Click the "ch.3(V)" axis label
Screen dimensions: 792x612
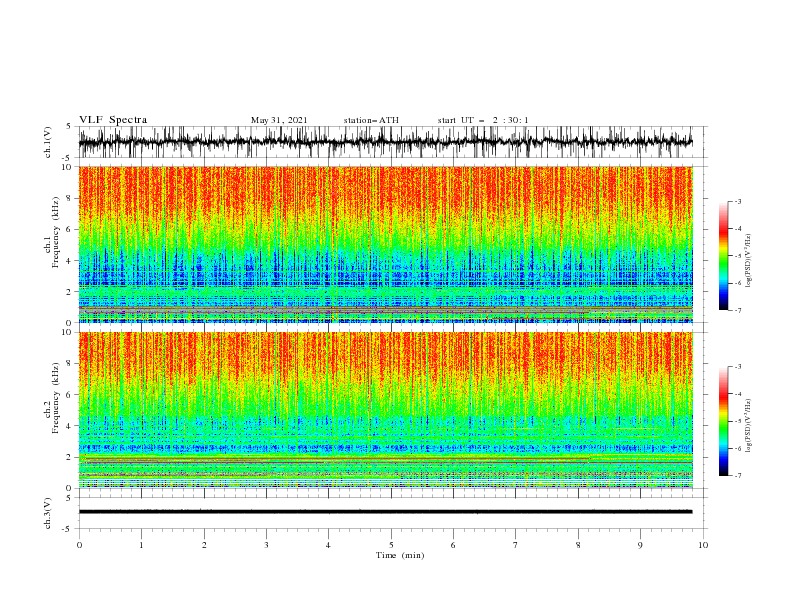[48, 513]
